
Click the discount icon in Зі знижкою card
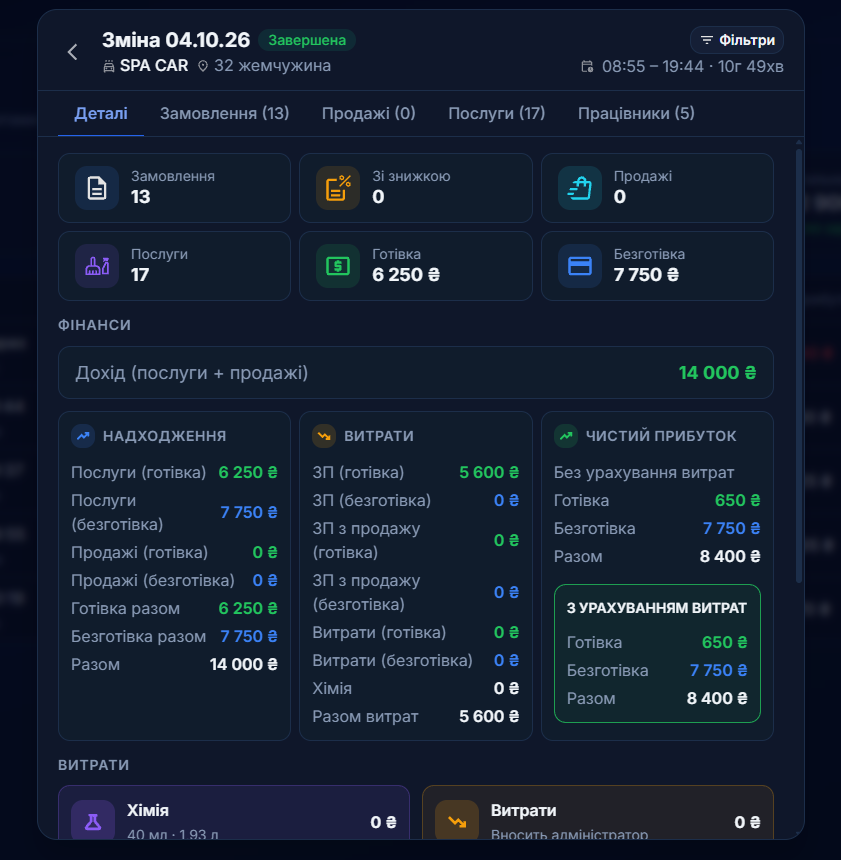click(338, 188)
